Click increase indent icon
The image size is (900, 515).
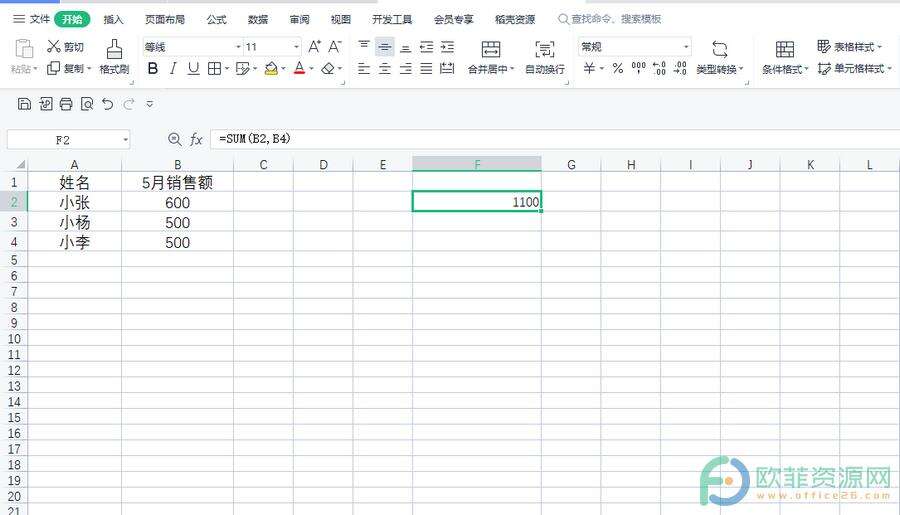(447, 47)
